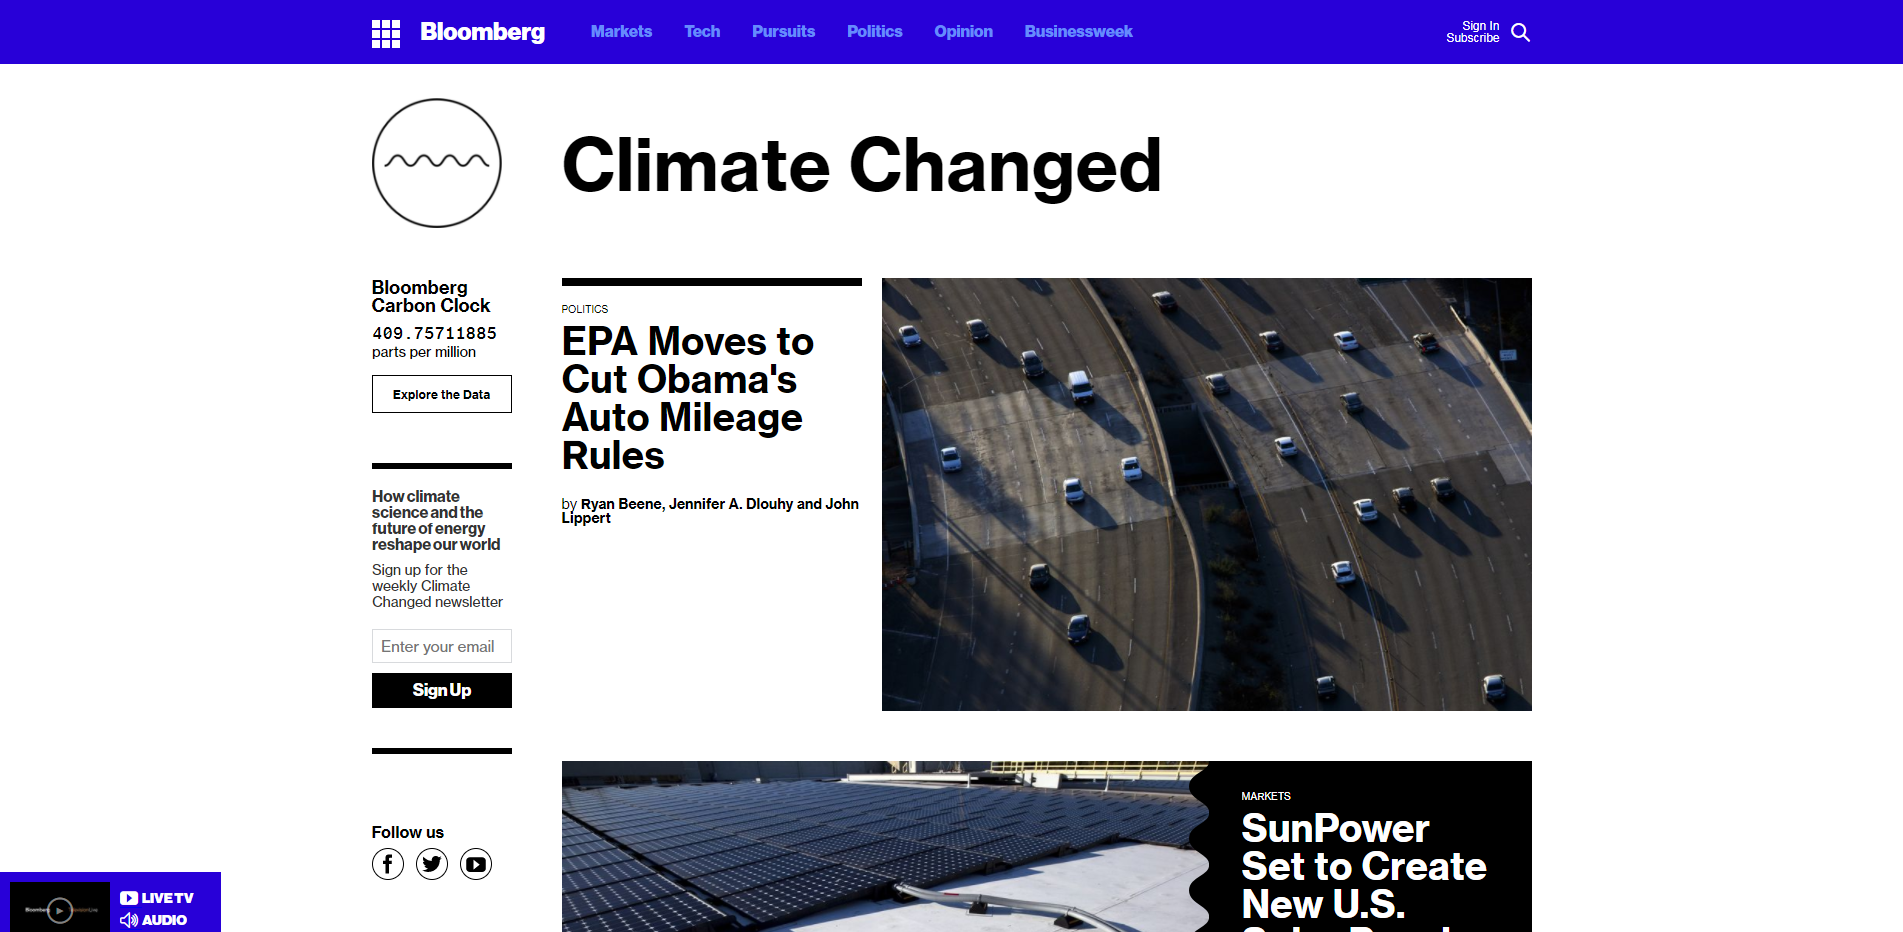Screen dimensions: 1903x932
Task: Open Bloomberg's Twitter profile icon
Action: pyautogui.click(x=432, y=864)
